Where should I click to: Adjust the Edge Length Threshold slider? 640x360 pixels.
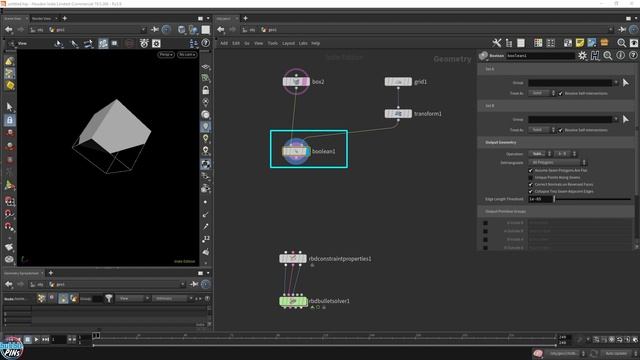tap(593, 199)
